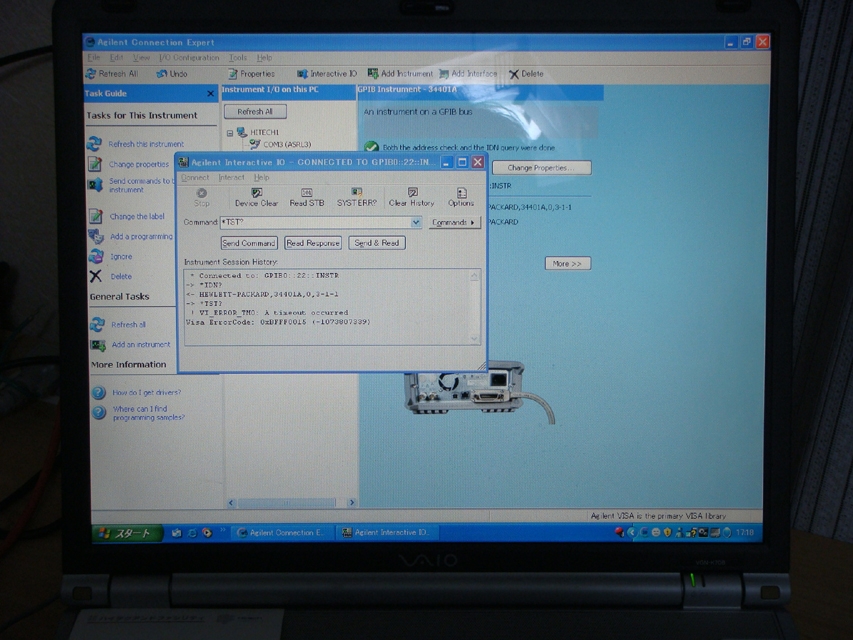The image size is (853, 640).
Task: Click the VI_ERROR_TMO timeout line in history
Action: tap(270, 313)
